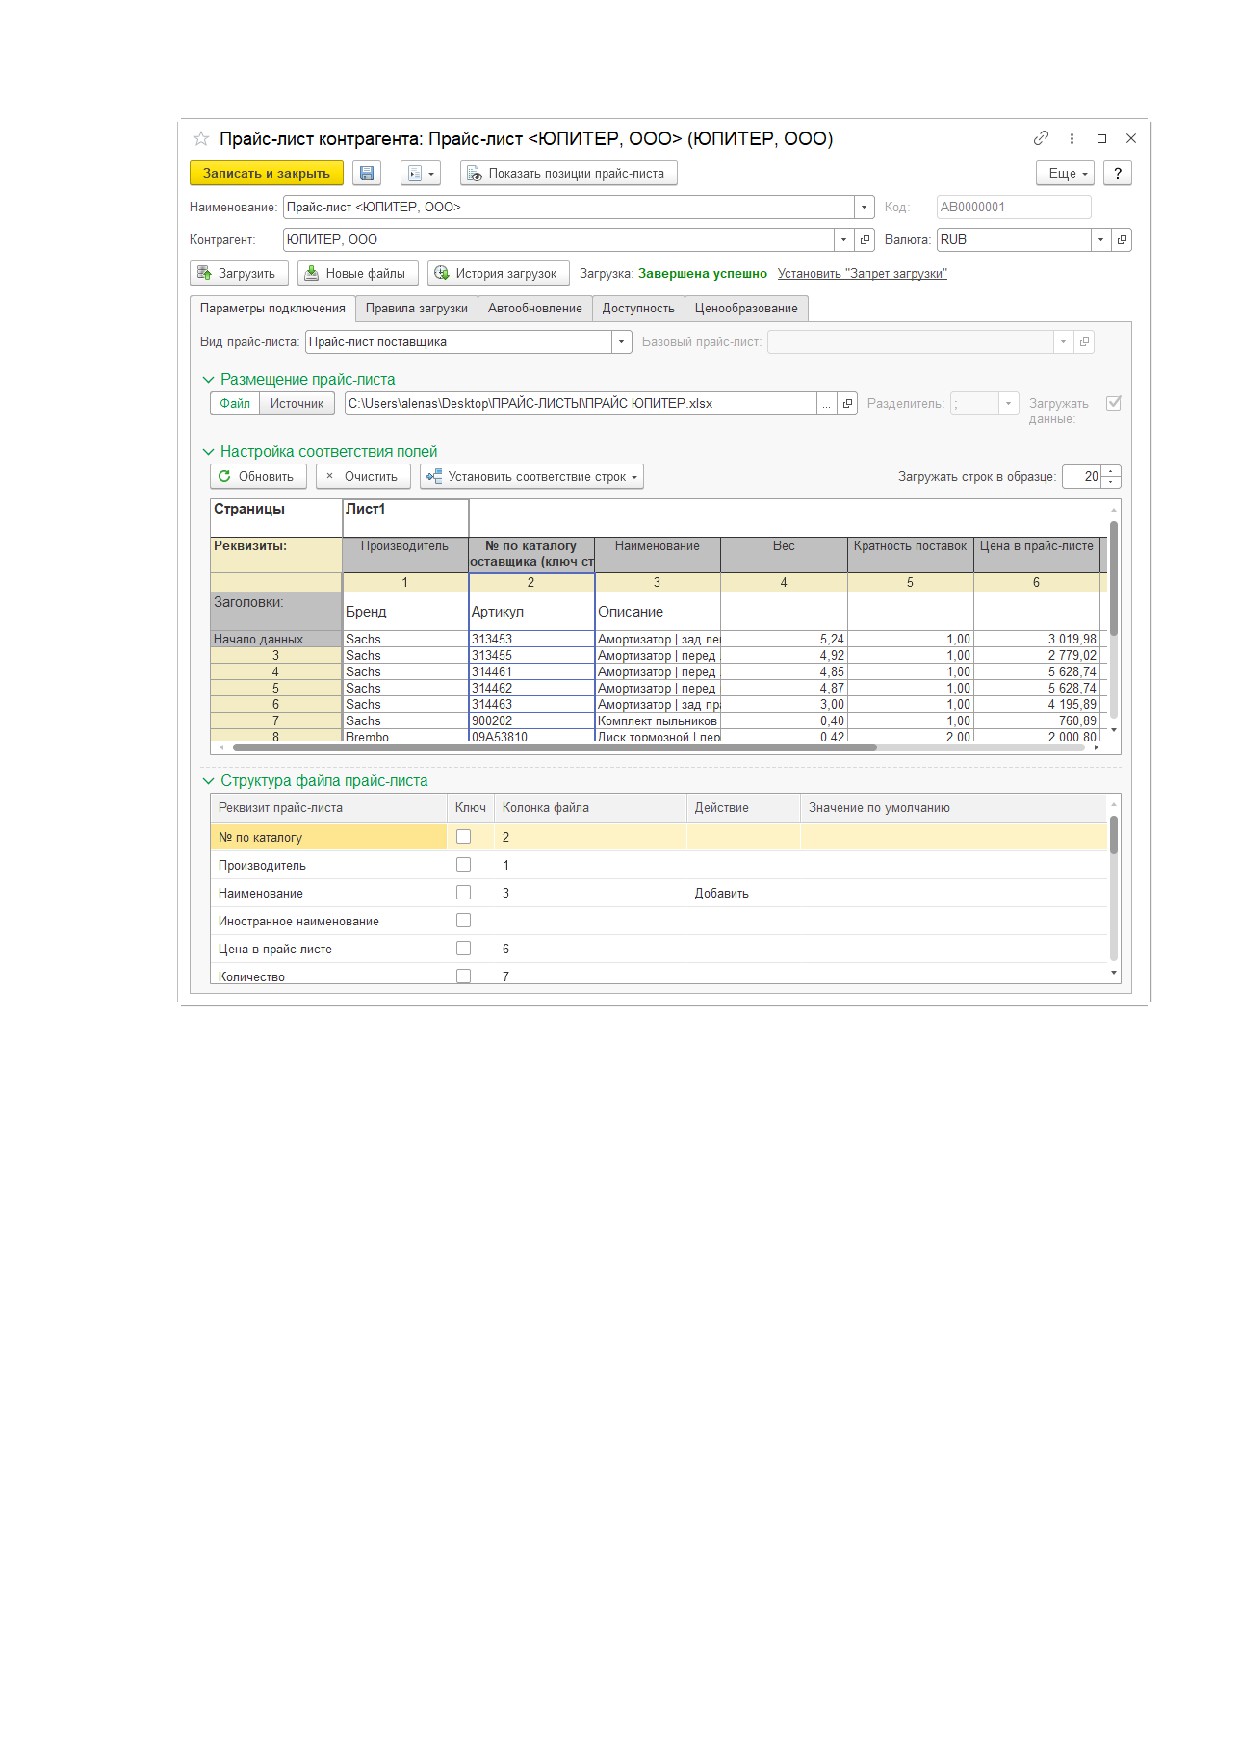Toggle Ключ checkbox for Количество
The image size is (1239, 1752).
463,976
